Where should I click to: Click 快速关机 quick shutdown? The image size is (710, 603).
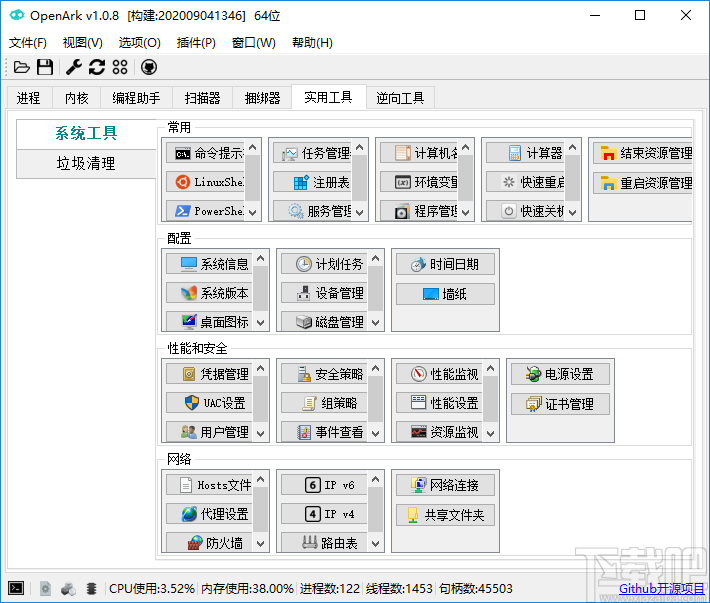(x=525, y=211)
